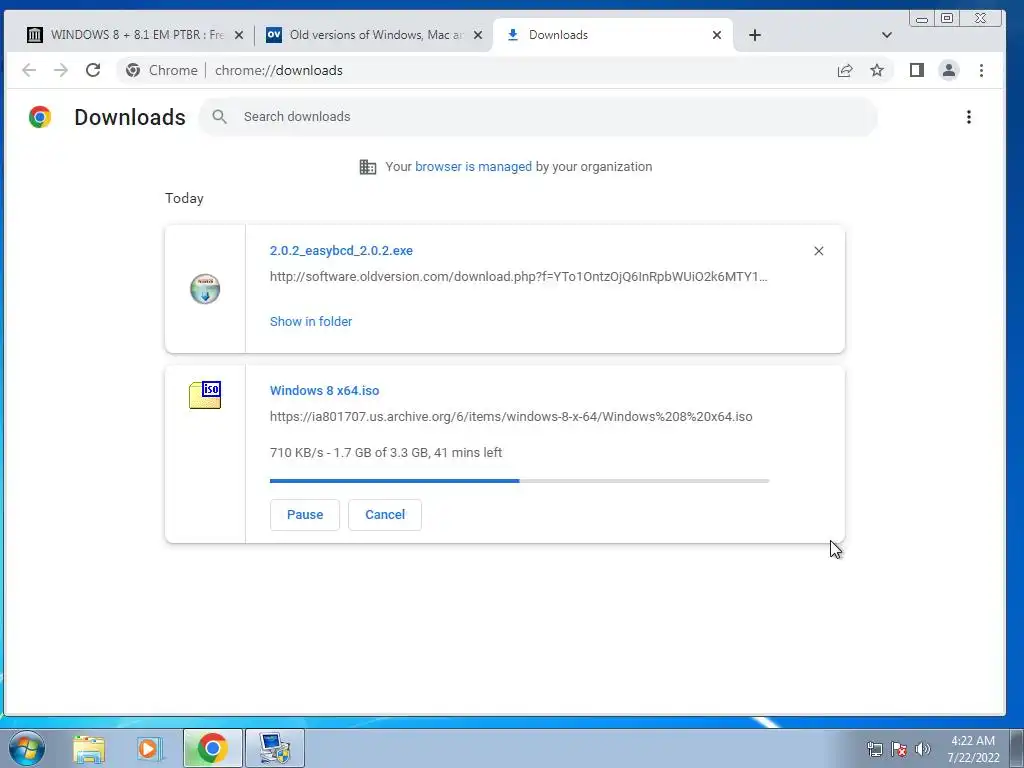Open 2.0.2_easybcd_2.0.2.exe file link
Image resolution: width=1024 pixels, height=768 pixels.
click(341, 251)
